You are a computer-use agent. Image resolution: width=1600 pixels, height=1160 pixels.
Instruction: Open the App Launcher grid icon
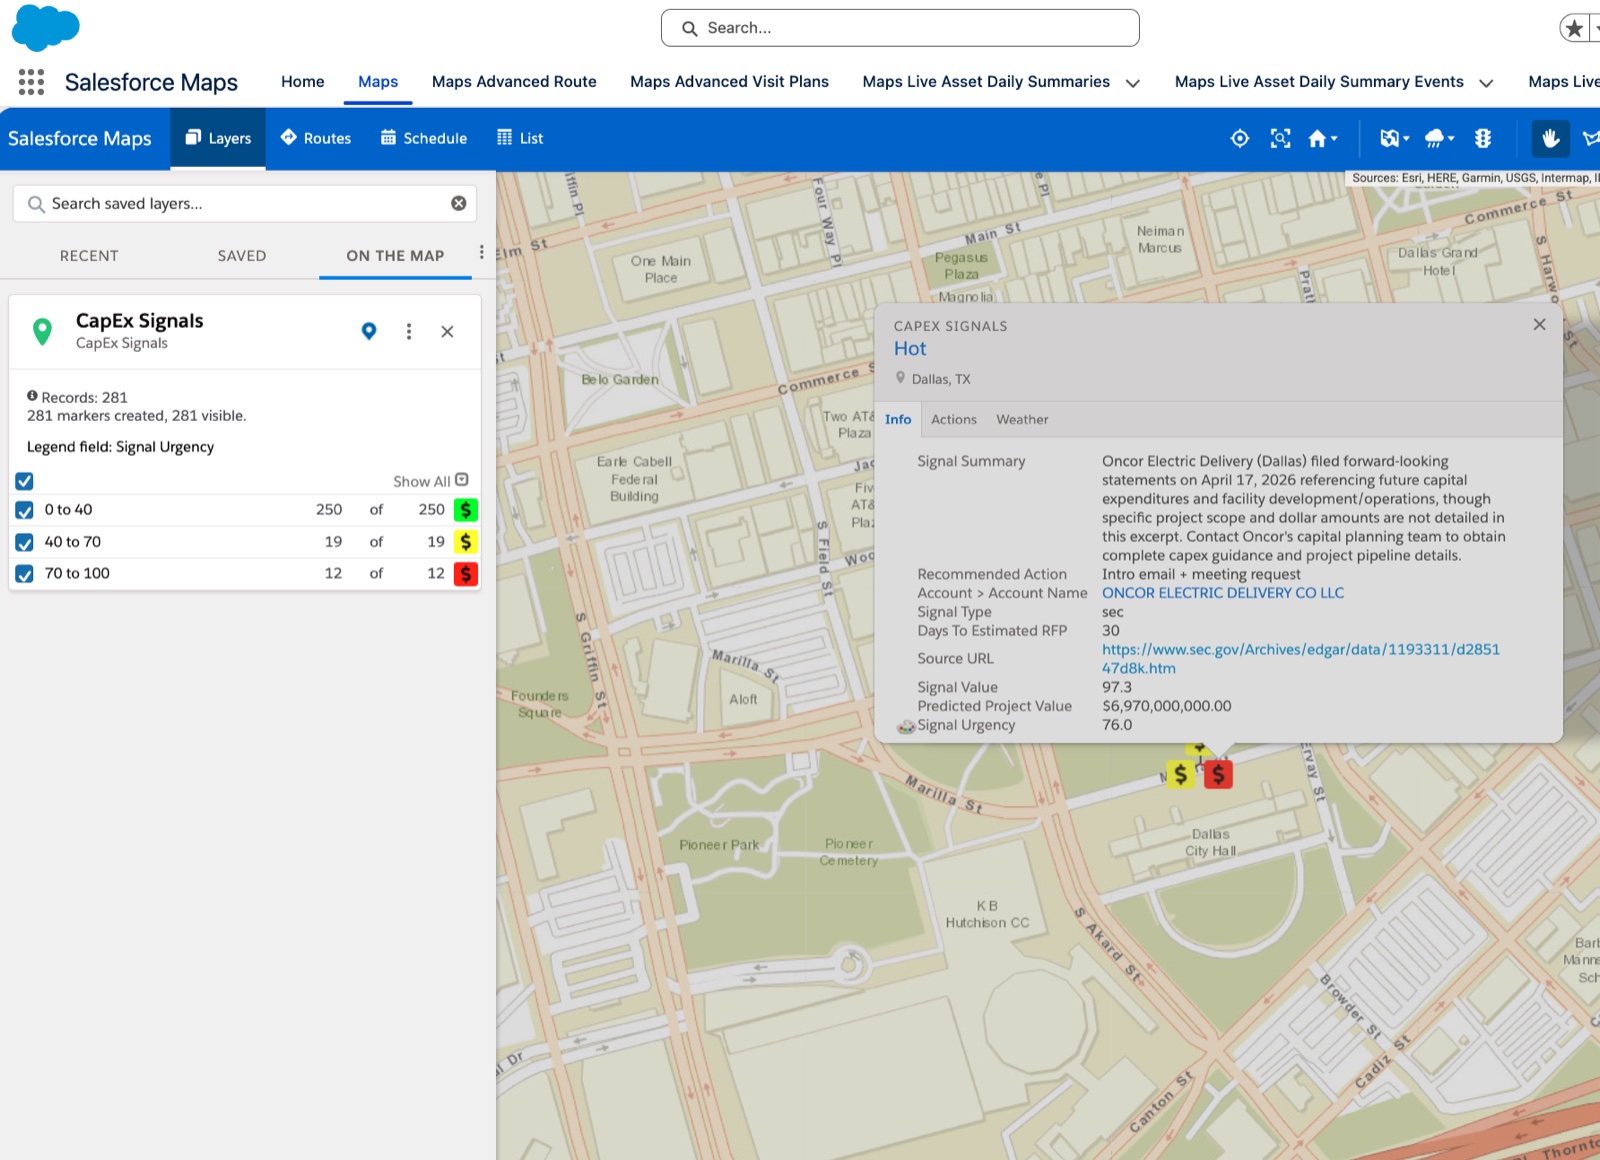(x=31, y=82)
